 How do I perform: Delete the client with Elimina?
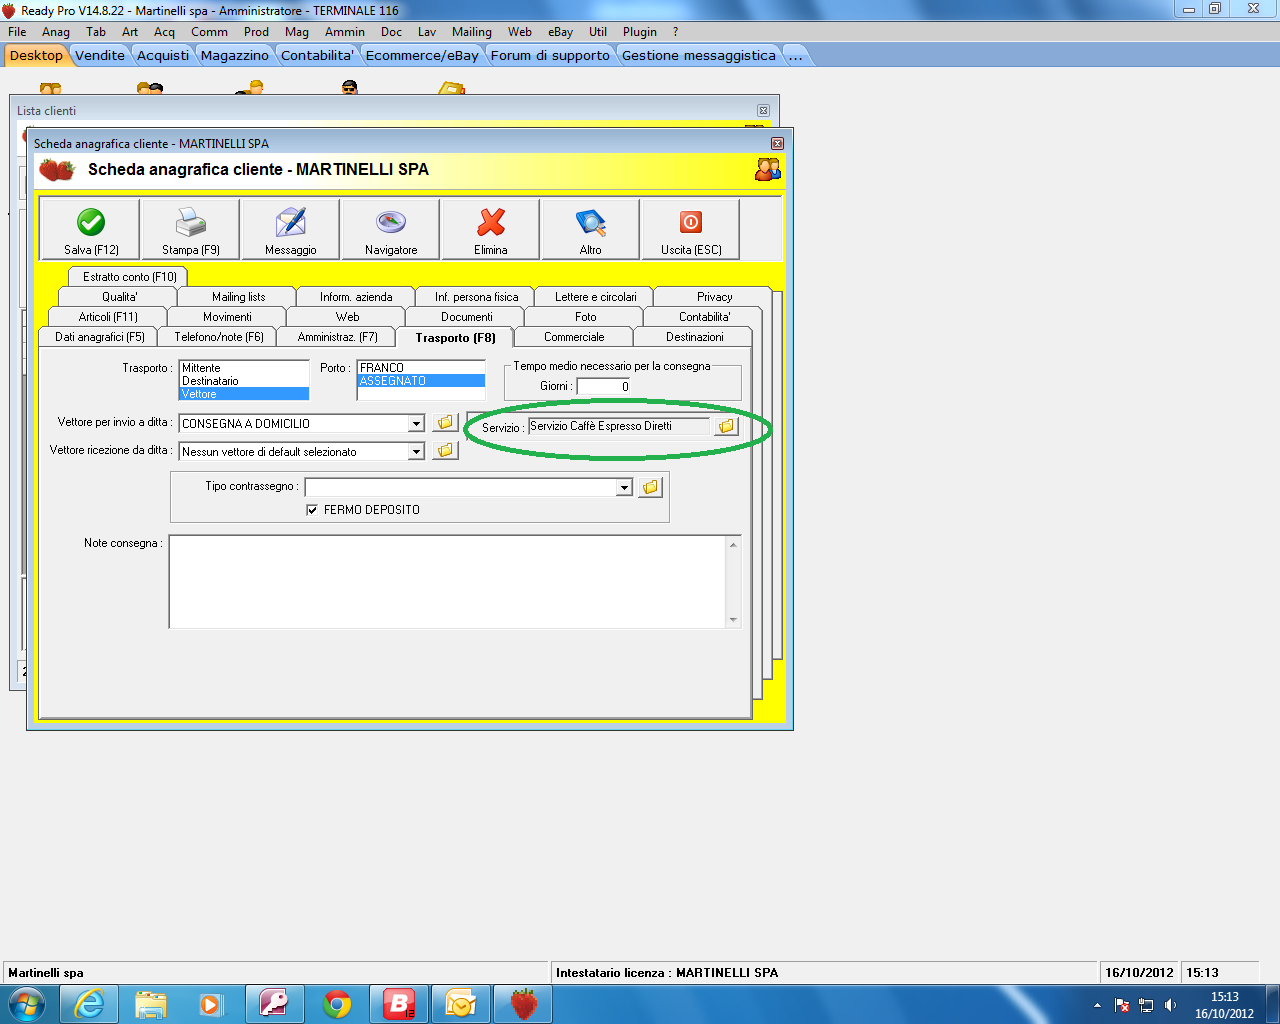491,230
